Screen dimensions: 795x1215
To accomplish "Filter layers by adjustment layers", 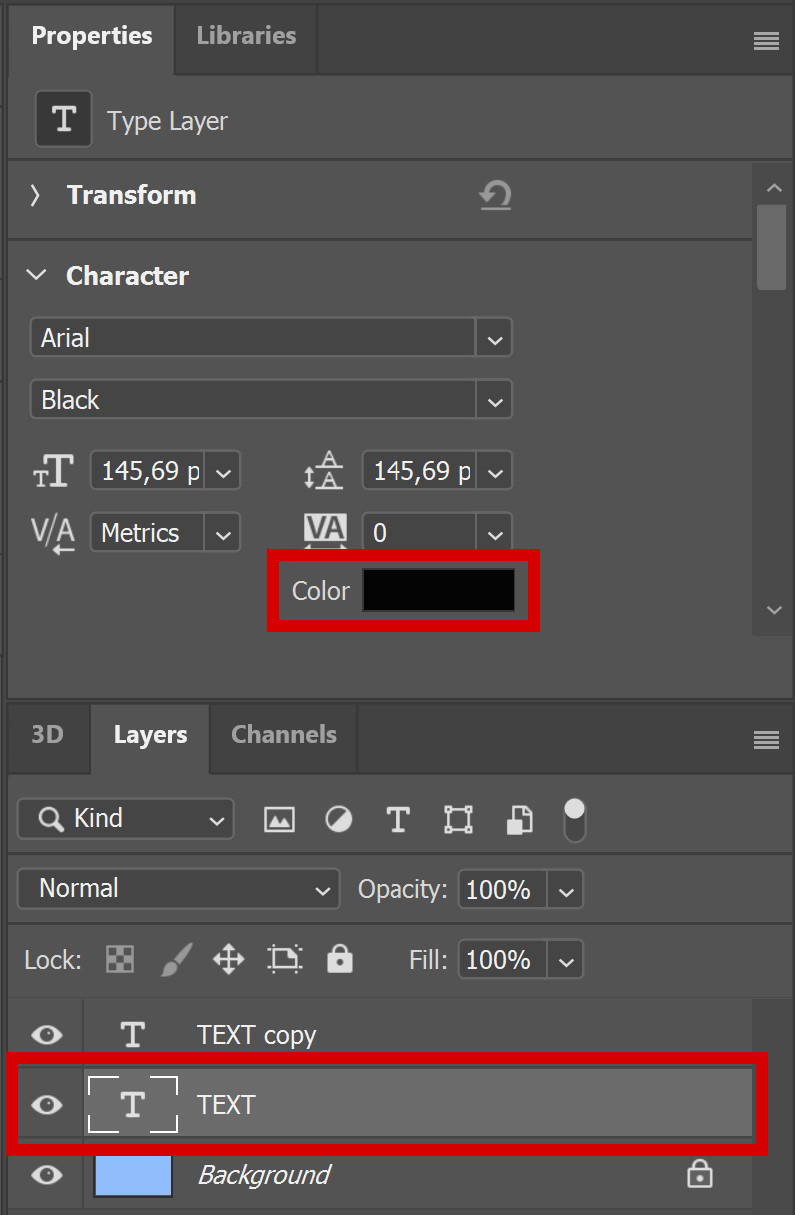I will coord(339,820).
